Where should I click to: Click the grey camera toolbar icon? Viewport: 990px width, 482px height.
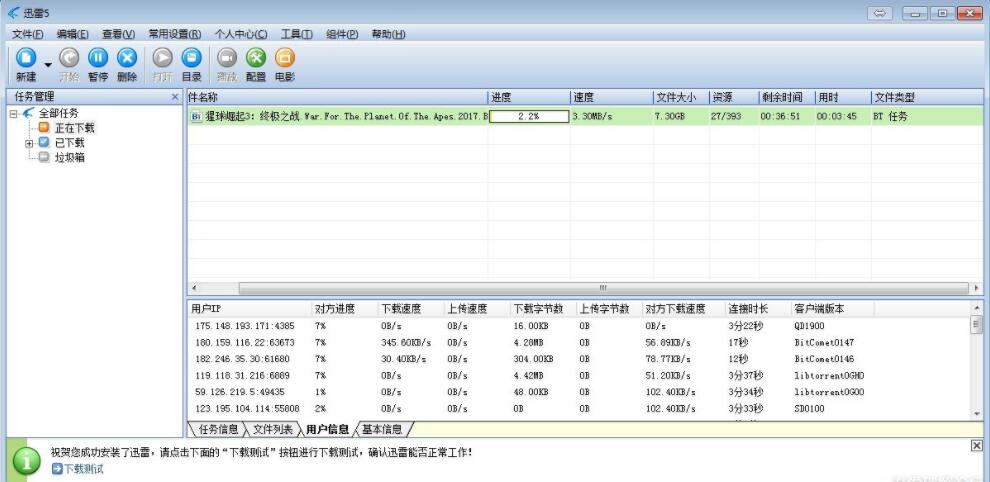tap(227, 58)
